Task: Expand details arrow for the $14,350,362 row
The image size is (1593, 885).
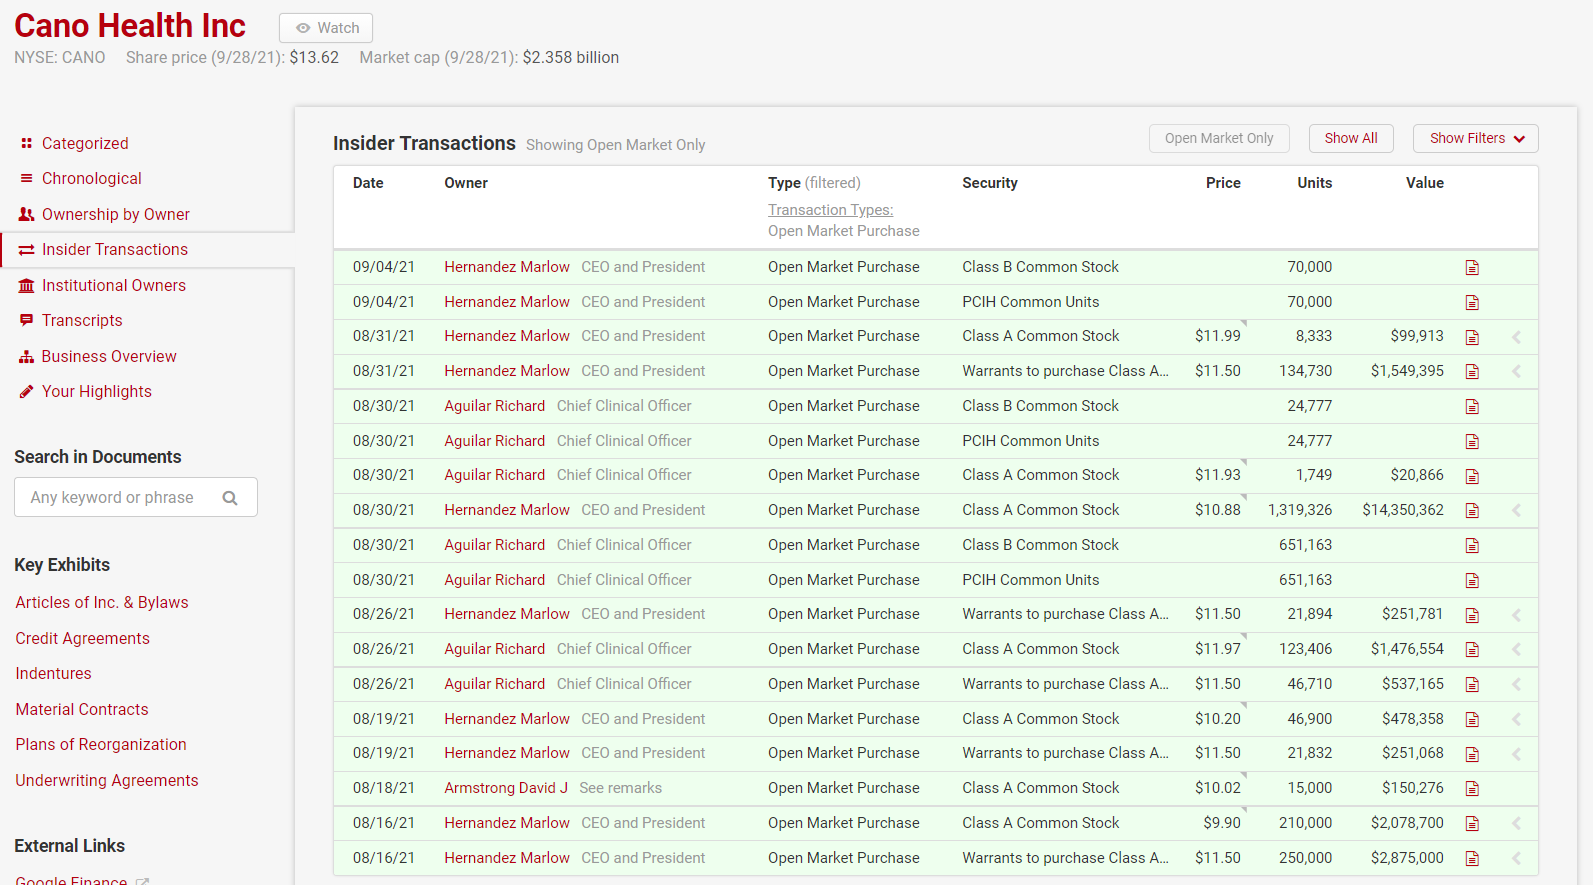Action: coord(1516,510)
